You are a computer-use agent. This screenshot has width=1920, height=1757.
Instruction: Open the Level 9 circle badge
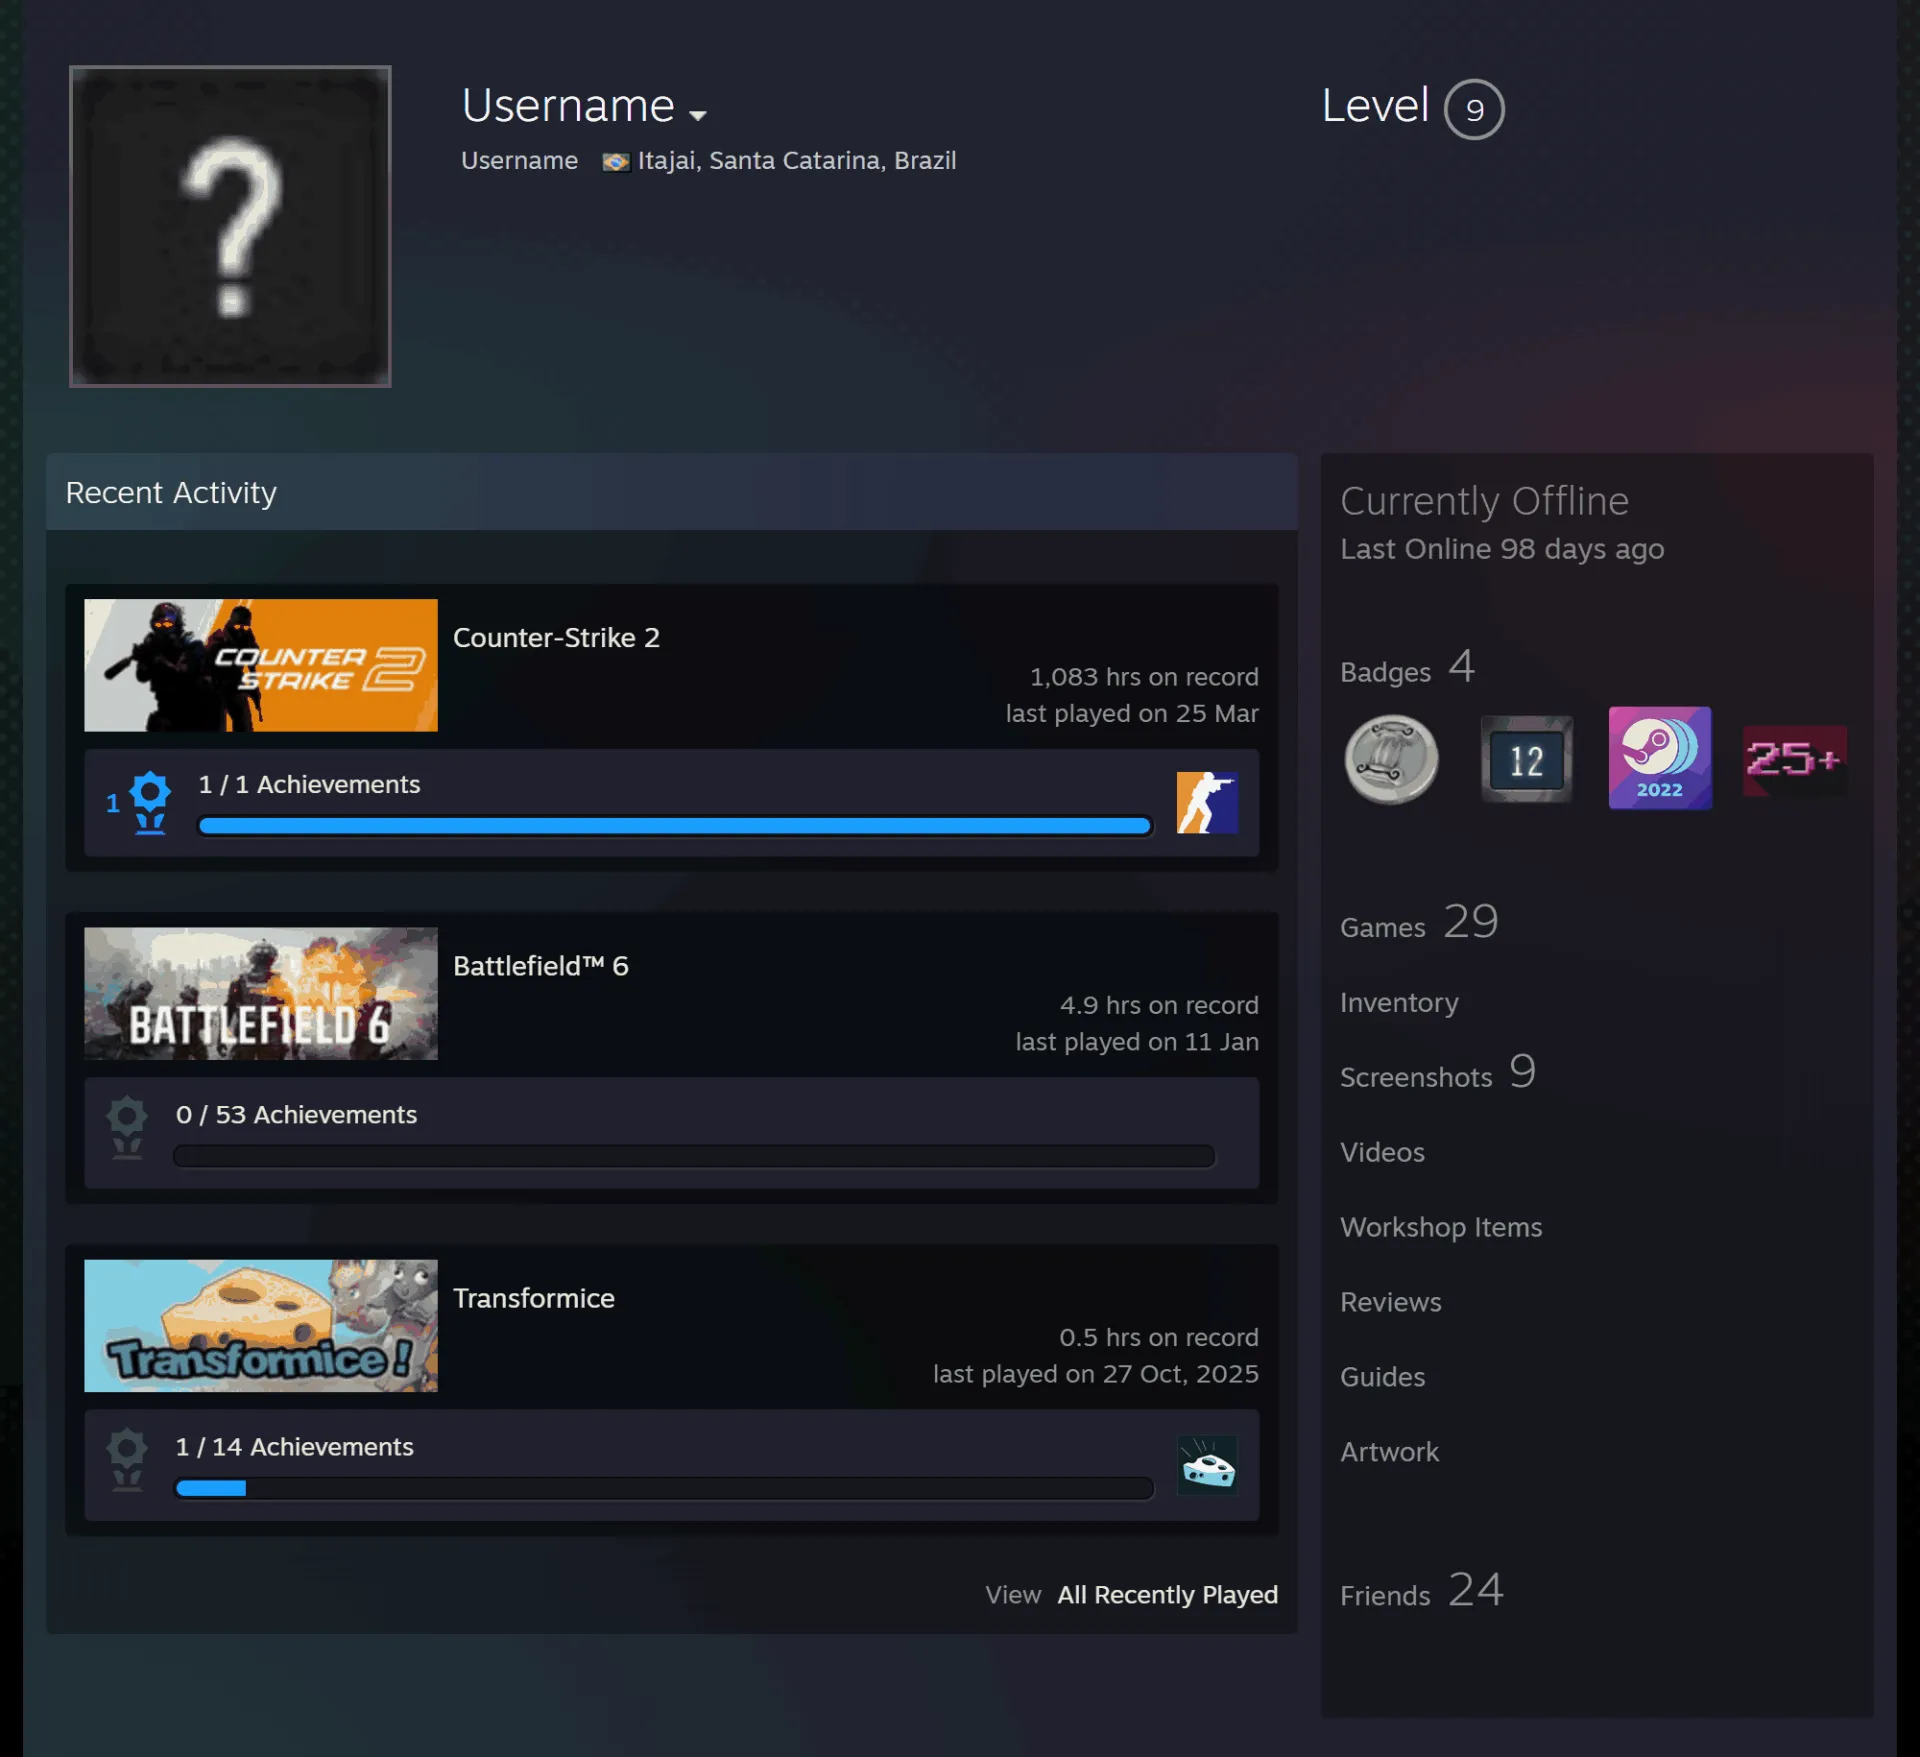[x=1474, y=109]
